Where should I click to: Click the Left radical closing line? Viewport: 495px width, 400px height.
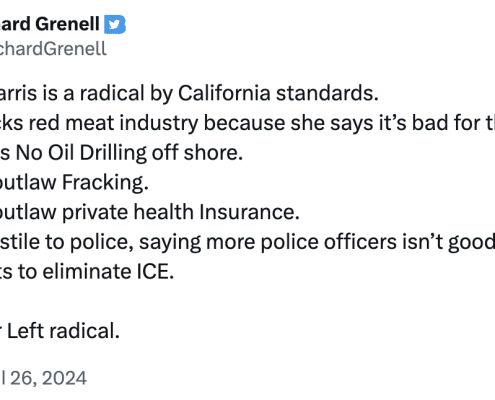60,331
